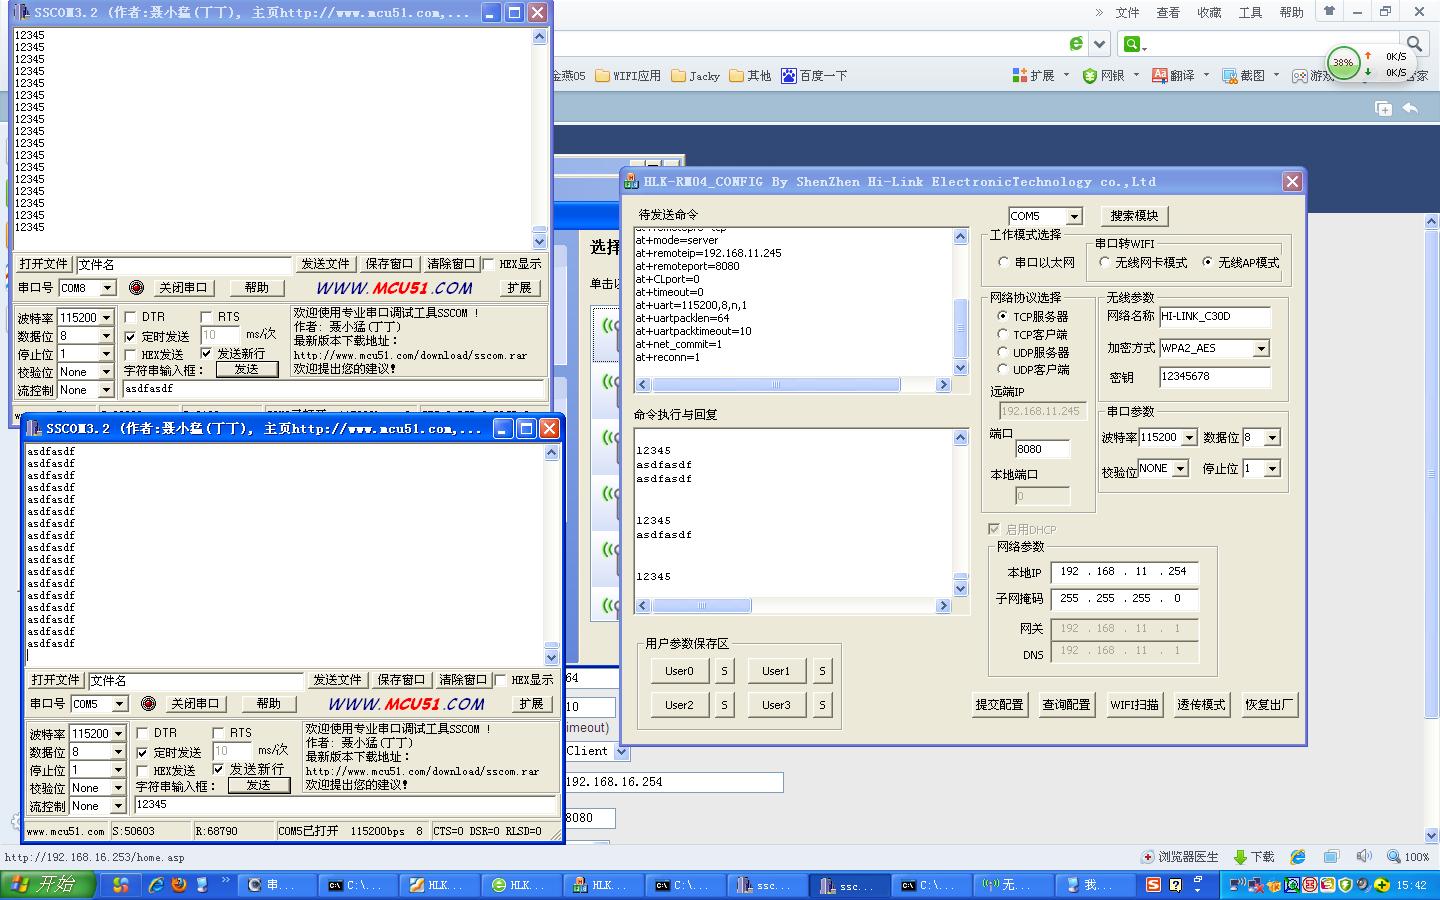This screenshot has width=1440, height=900.
Task: Select the 无线网卡模式 radio button
Action: pos(1105,262)
